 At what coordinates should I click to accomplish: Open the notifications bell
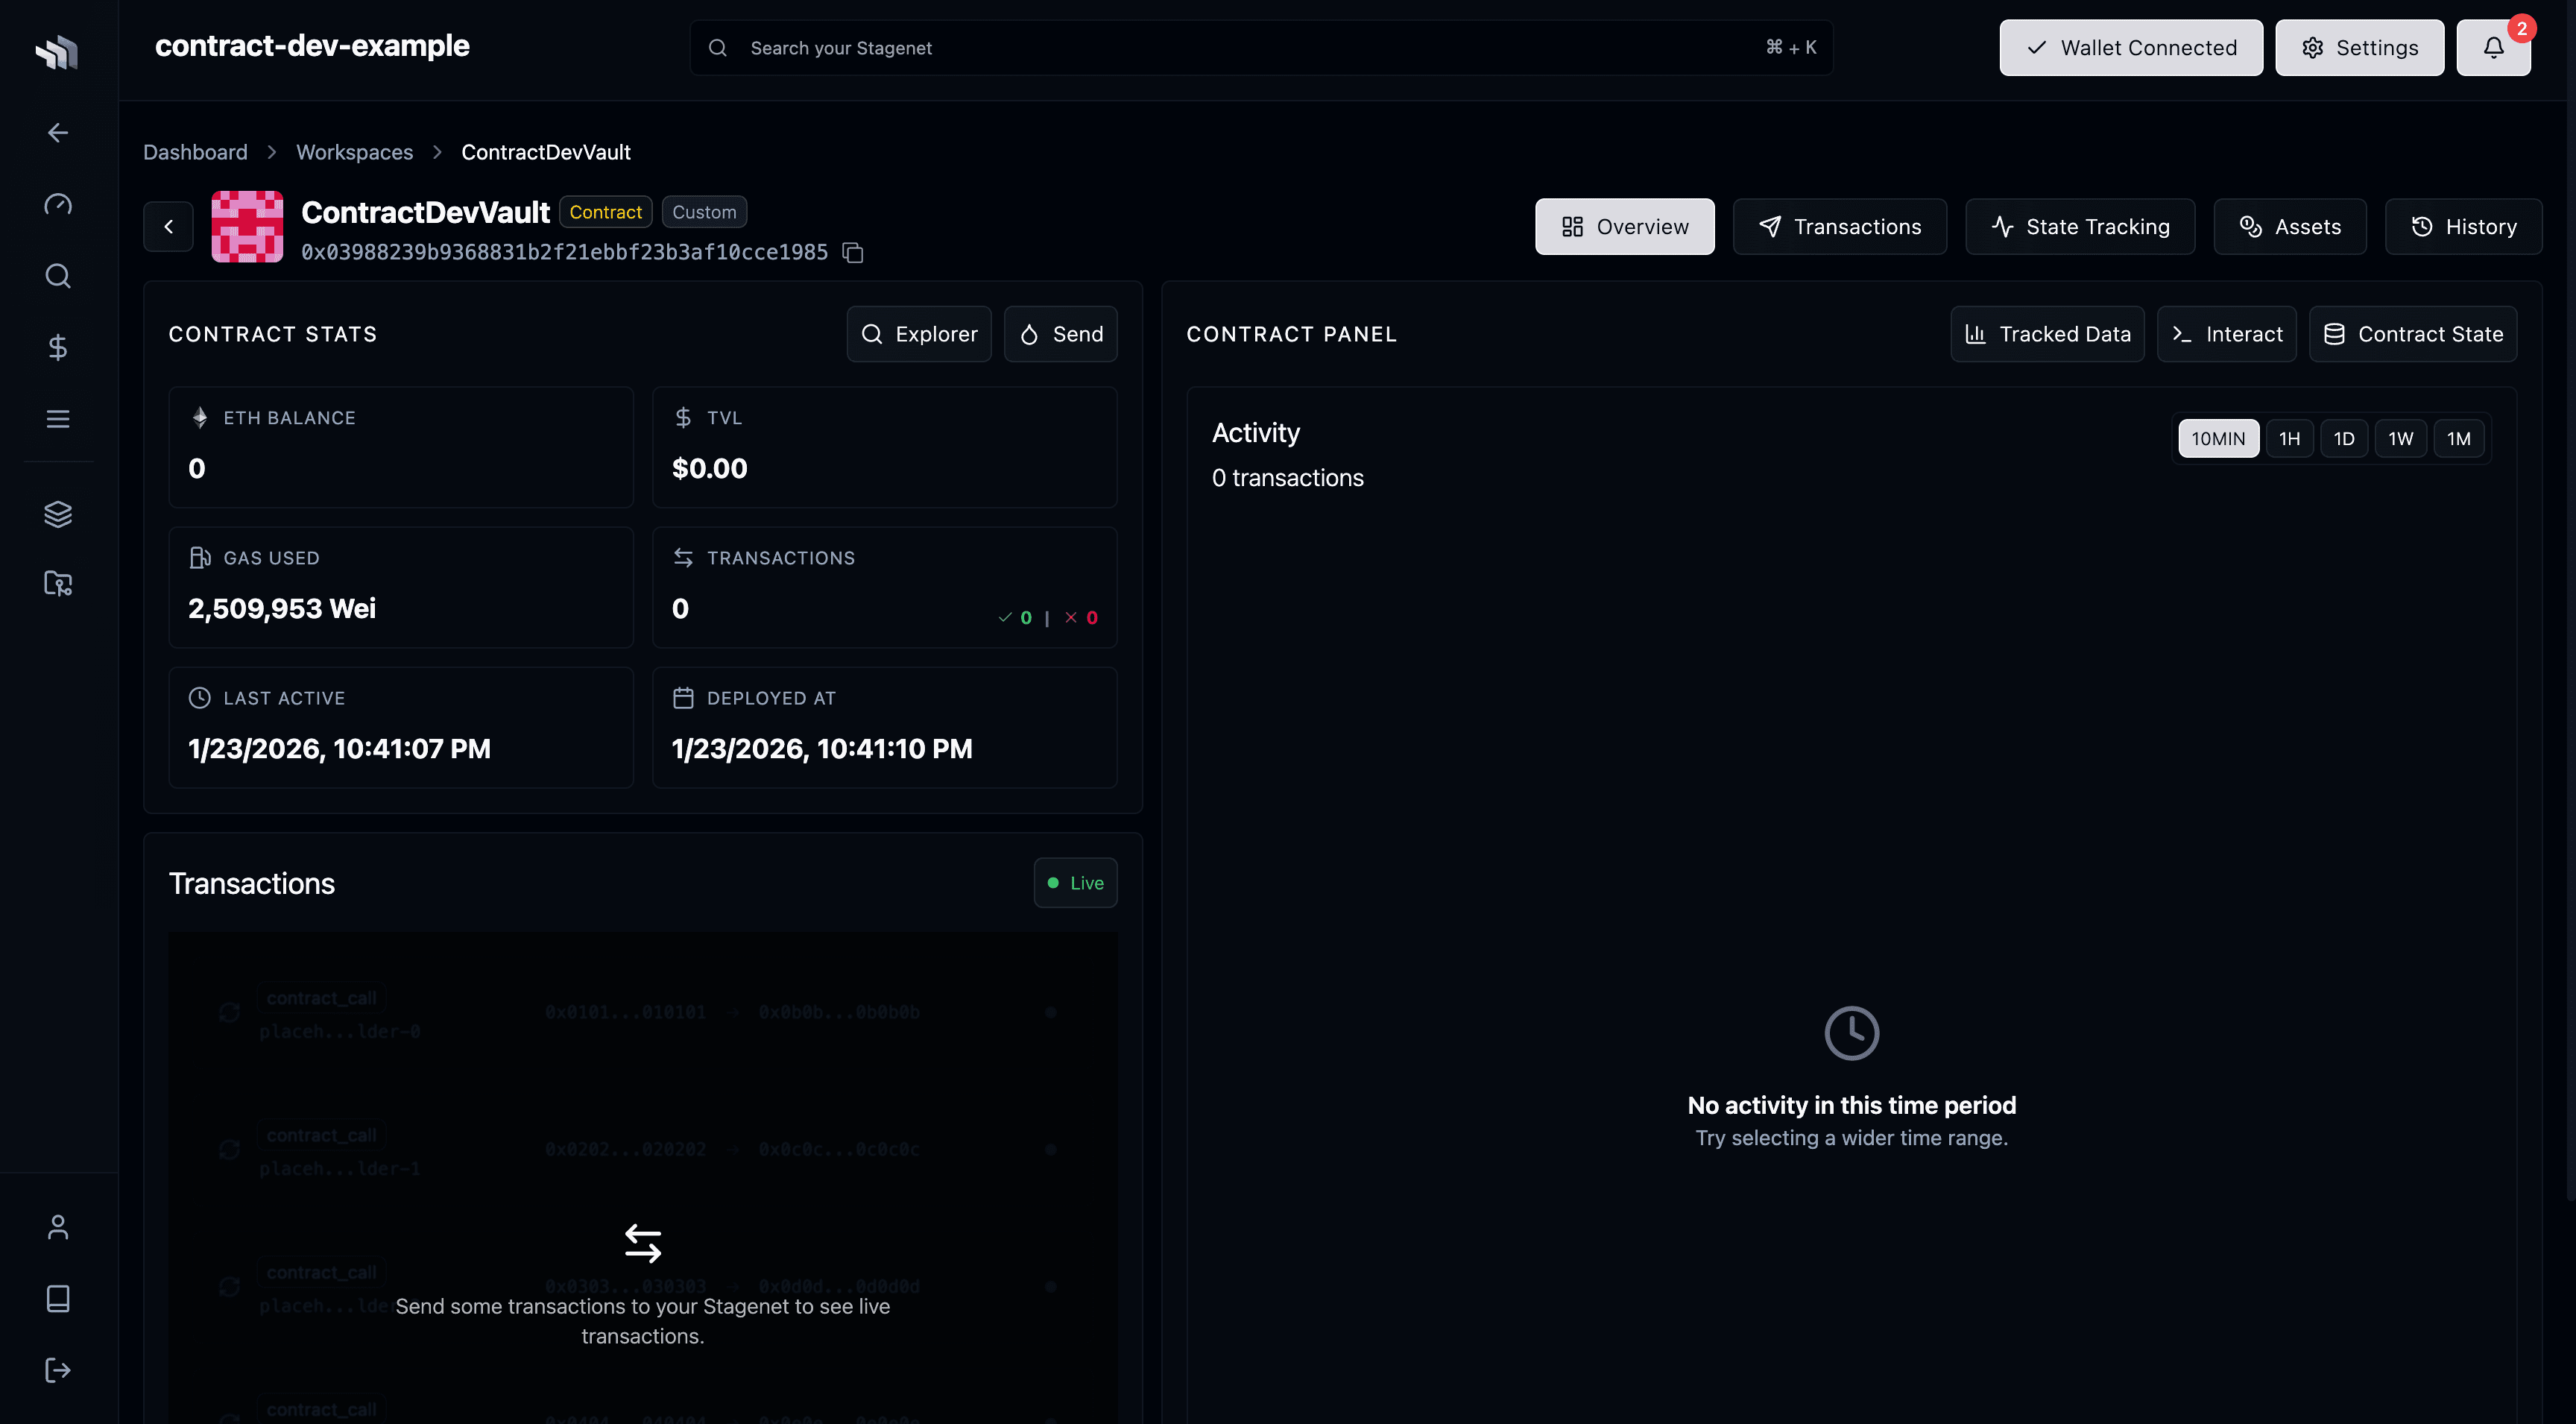pyautogui.click(x=2493, y=47)
